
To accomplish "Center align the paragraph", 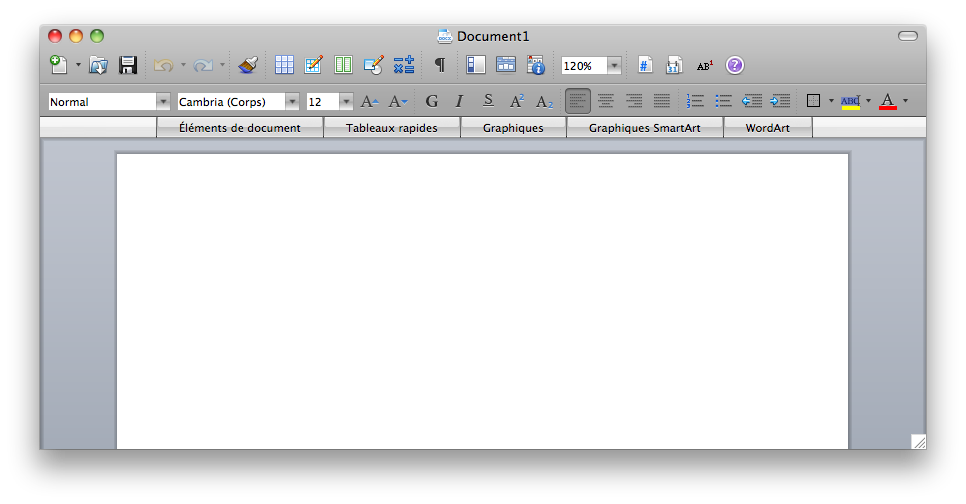I will 606,100.
